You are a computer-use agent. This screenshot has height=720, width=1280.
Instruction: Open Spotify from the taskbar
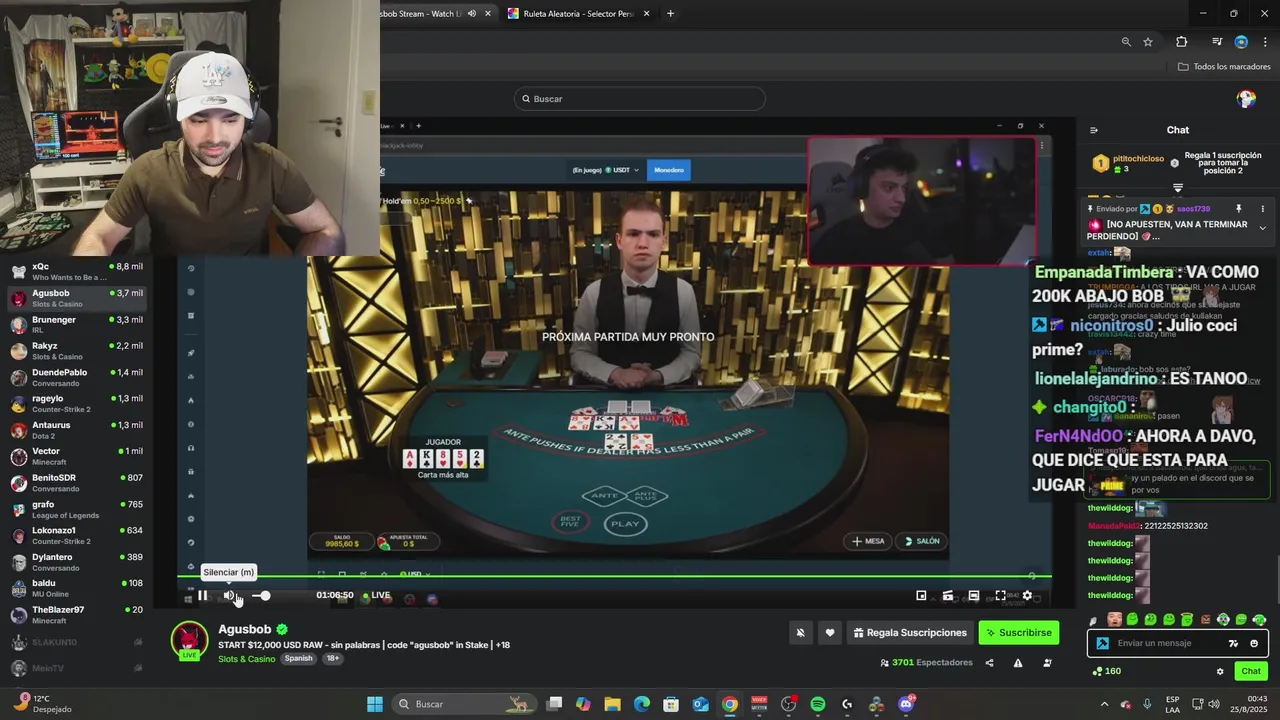pos(818,704)
